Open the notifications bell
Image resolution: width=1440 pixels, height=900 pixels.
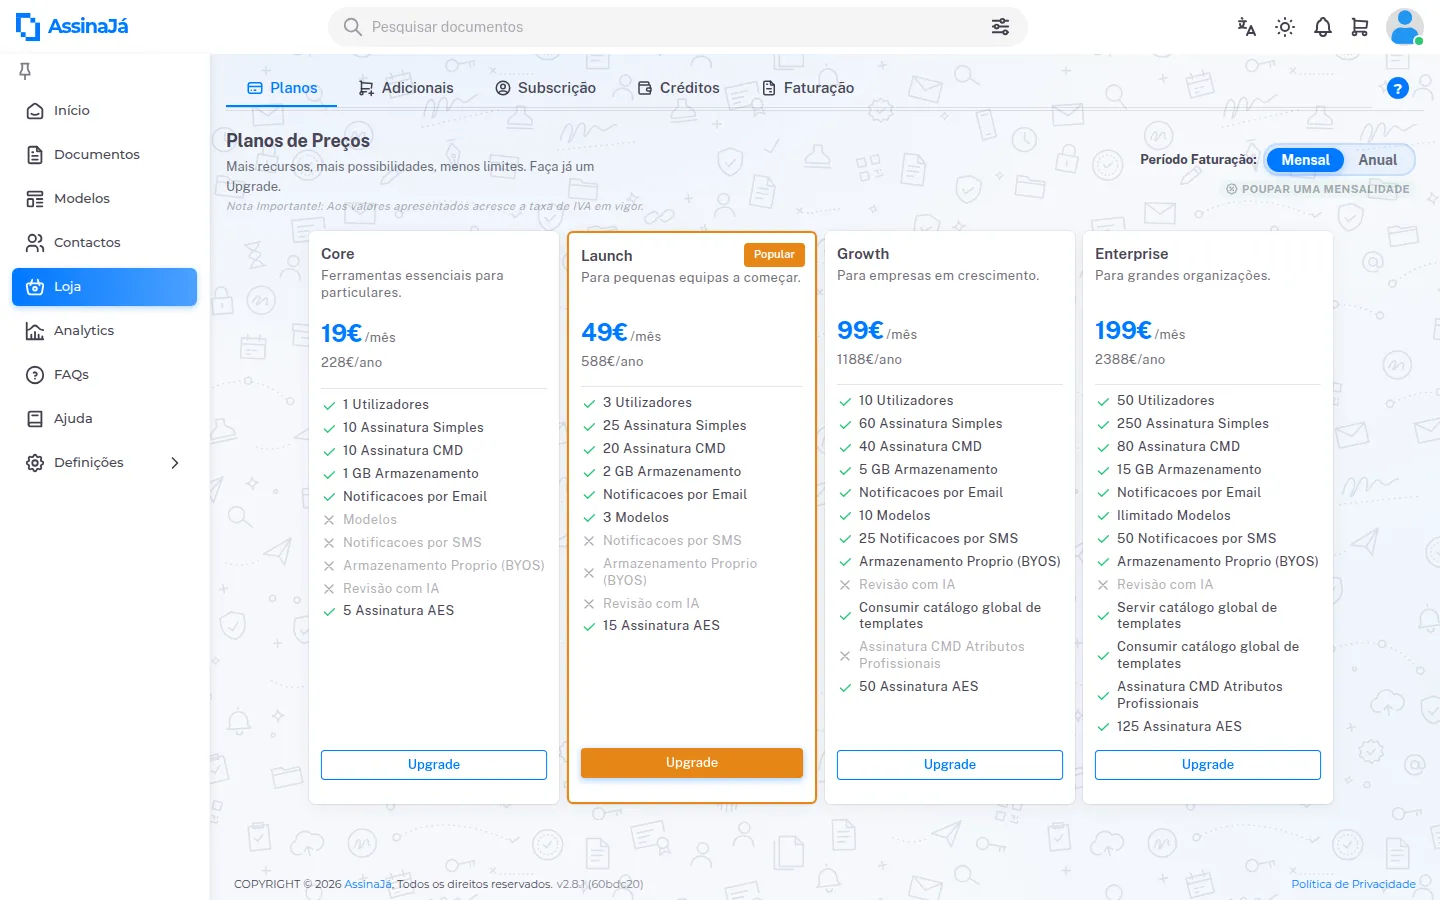click(1322, 27)
